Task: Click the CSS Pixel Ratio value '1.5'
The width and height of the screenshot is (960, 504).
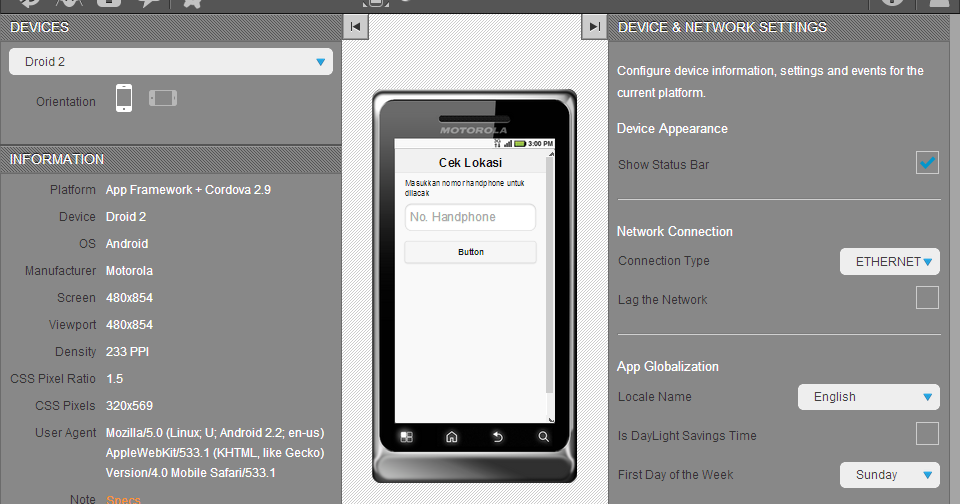Action: 114,378
